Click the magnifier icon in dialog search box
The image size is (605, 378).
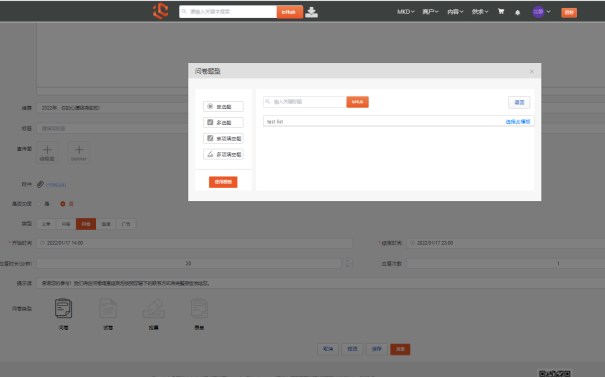click(268, 102)
